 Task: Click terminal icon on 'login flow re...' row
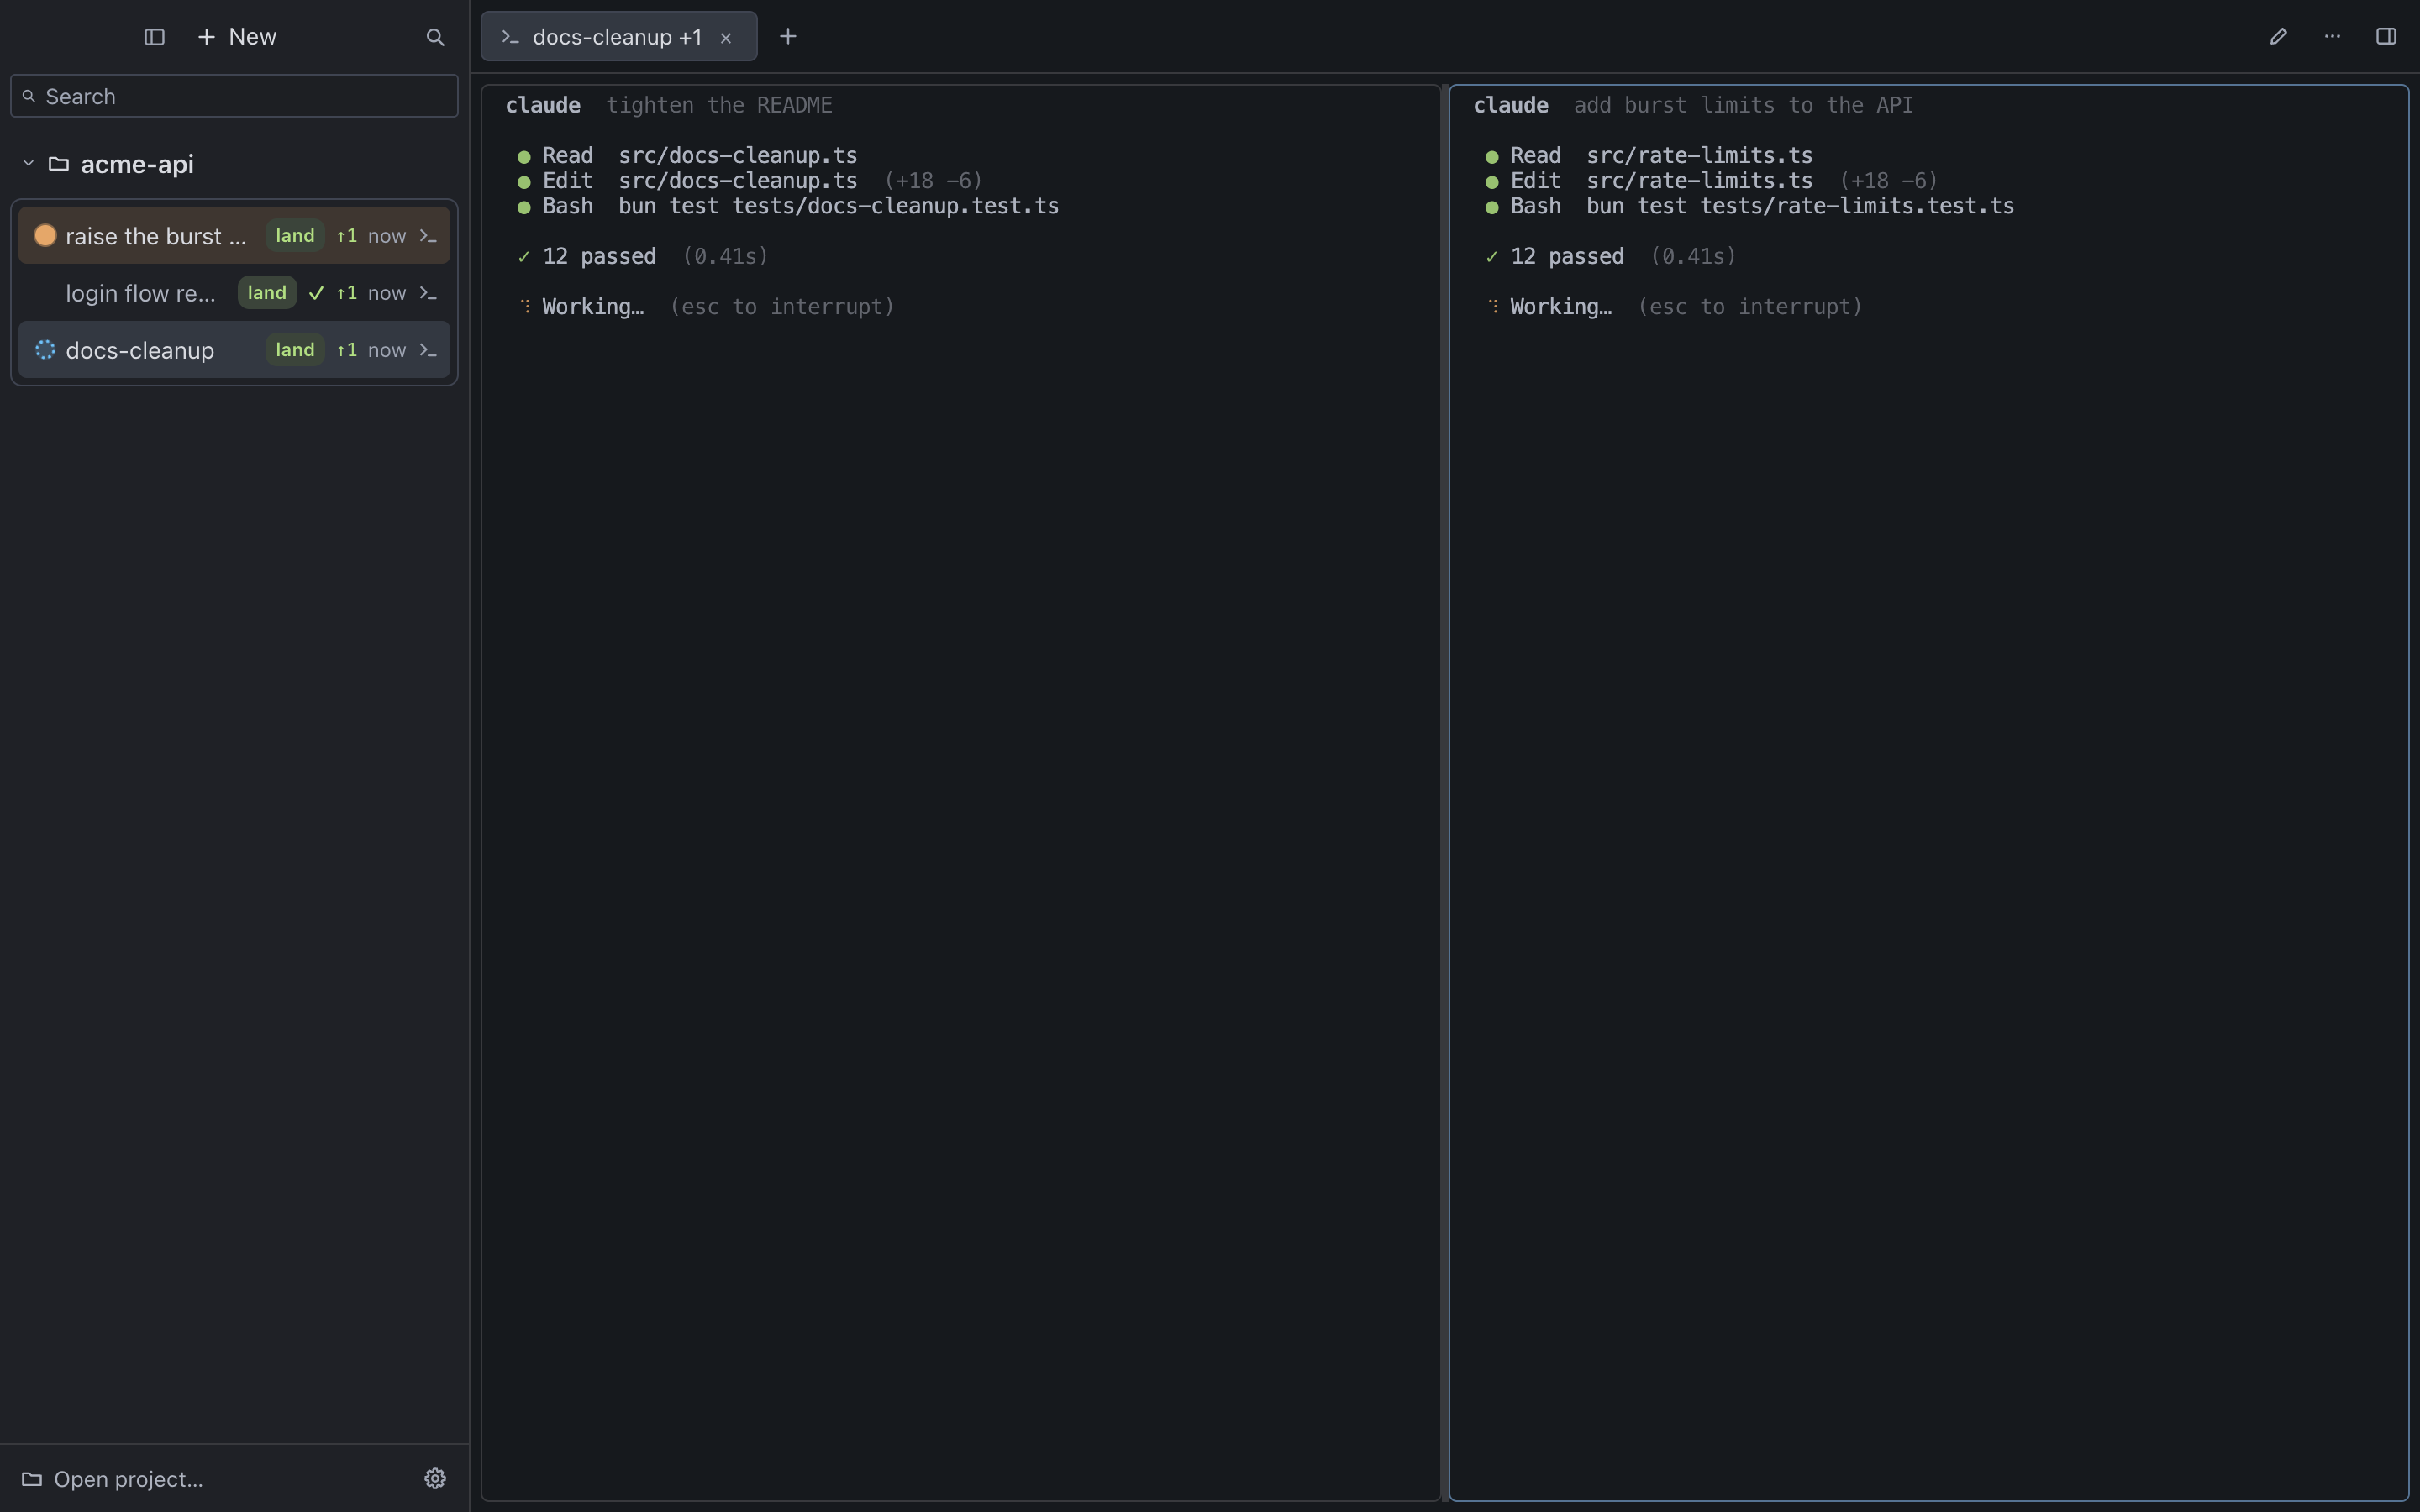point(428,293)
